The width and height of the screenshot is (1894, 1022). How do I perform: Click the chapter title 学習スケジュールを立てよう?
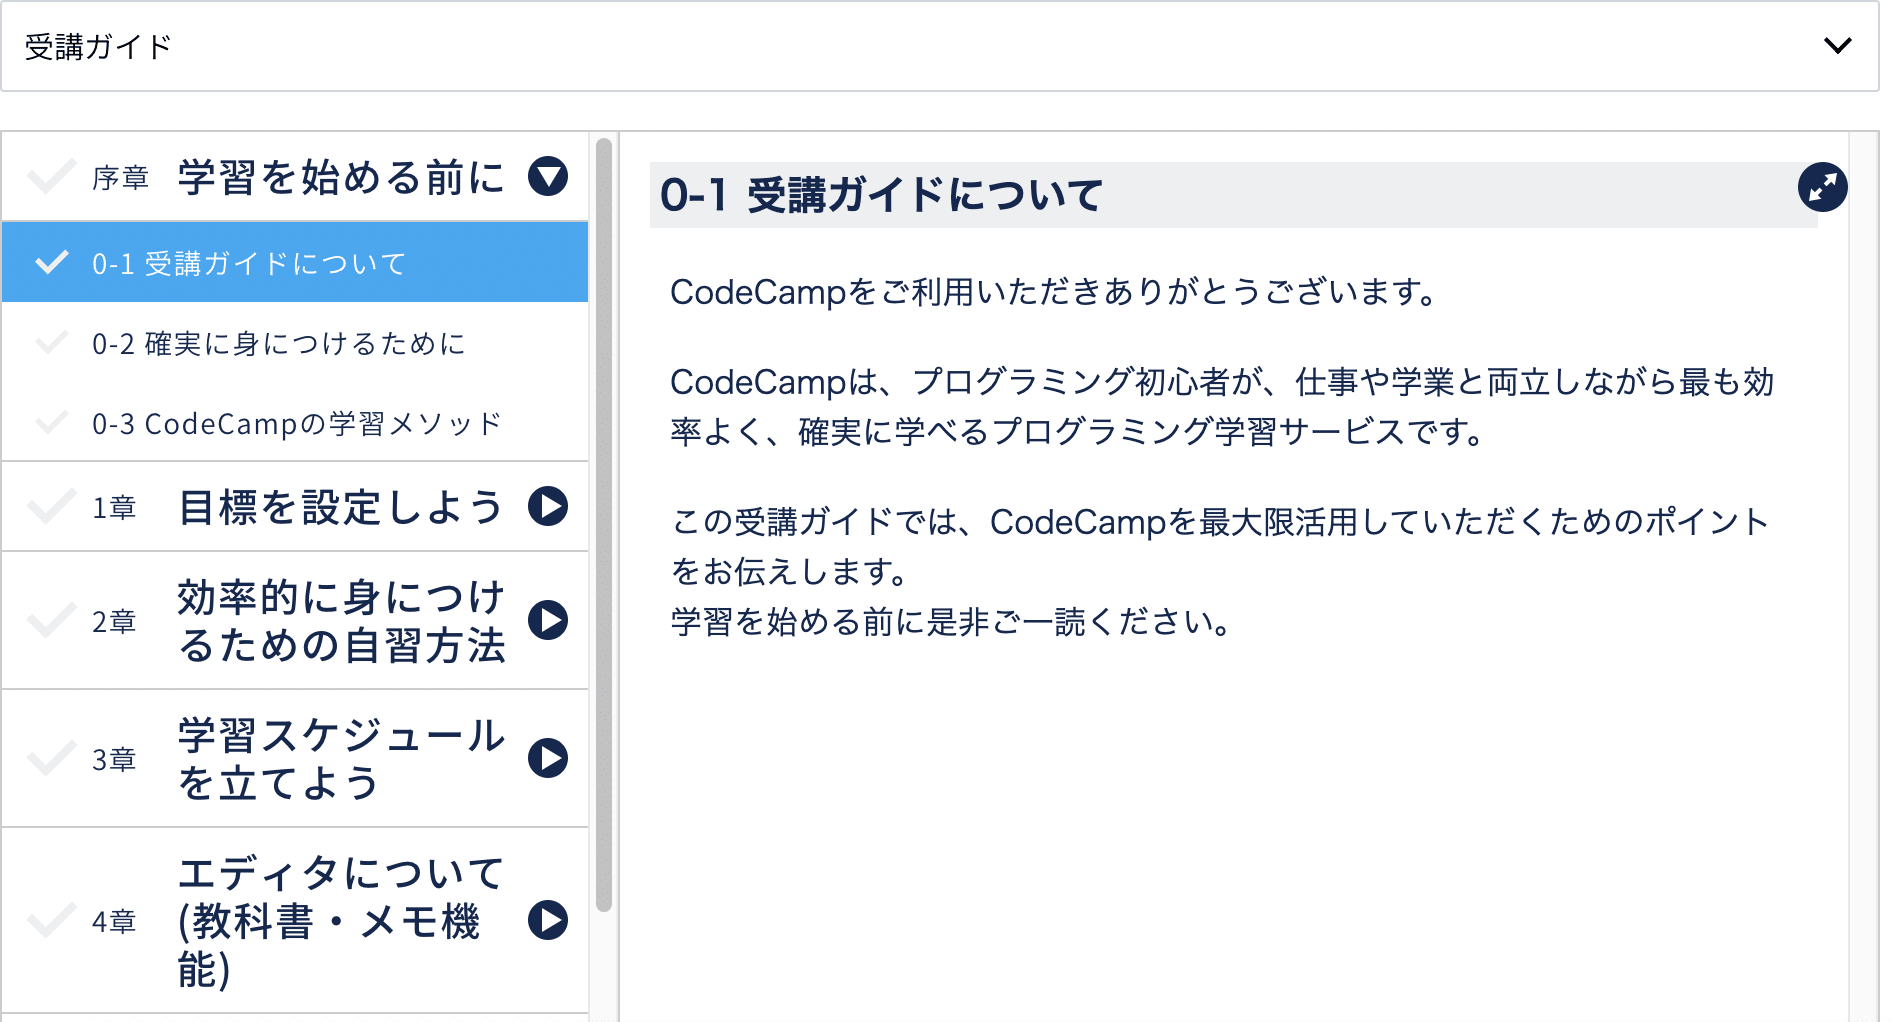pyautogui.click(x=341, y=759)
